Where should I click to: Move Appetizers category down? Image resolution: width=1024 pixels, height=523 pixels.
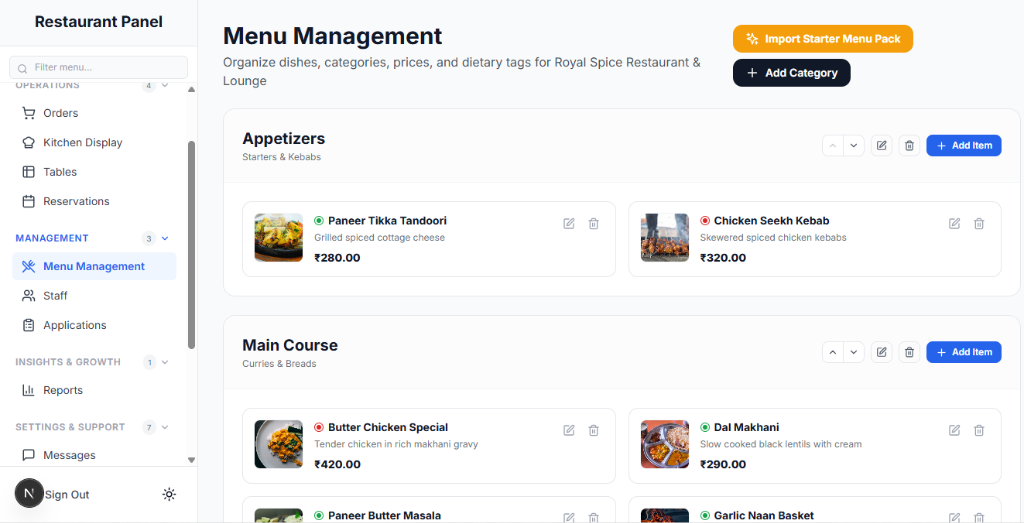click(x=854, y=146)
